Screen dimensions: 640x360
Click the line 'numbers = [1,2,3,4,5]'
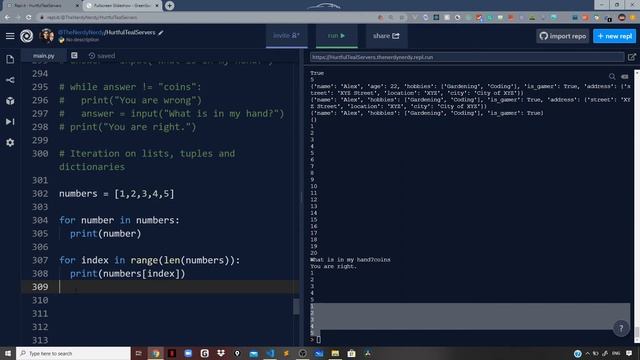coord(117,193)
